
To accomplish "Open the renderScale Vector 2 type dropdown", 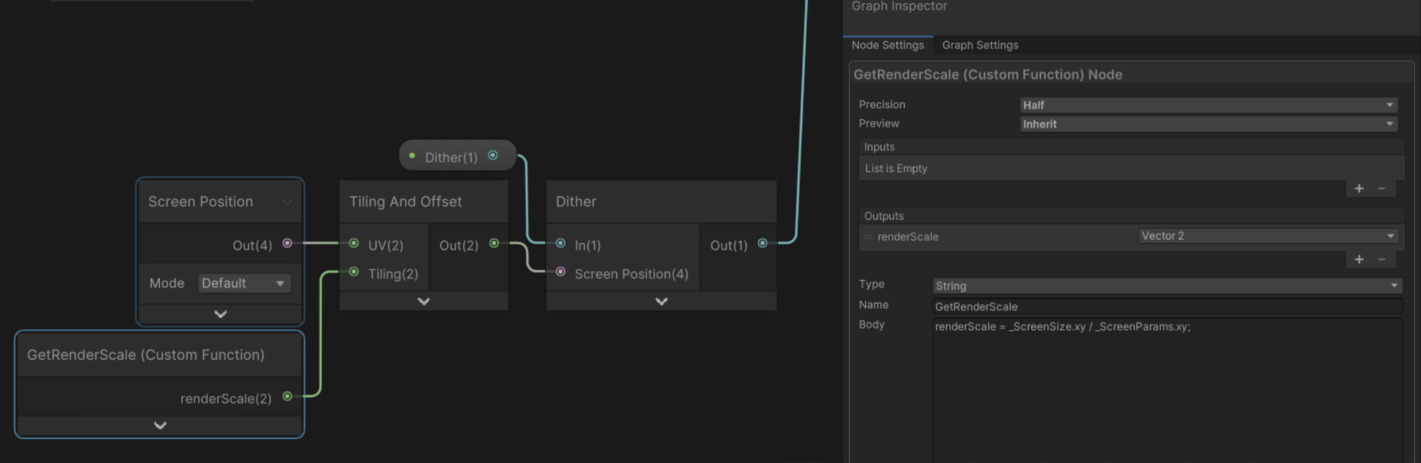I will tap(1268, 236).
